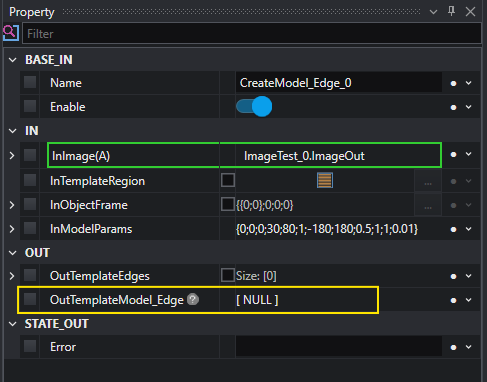The width and height of the screenshot is (487, 382).
Task: Click the dot marker in Error row
Action: pyautogui.click(x=453, y=347)
